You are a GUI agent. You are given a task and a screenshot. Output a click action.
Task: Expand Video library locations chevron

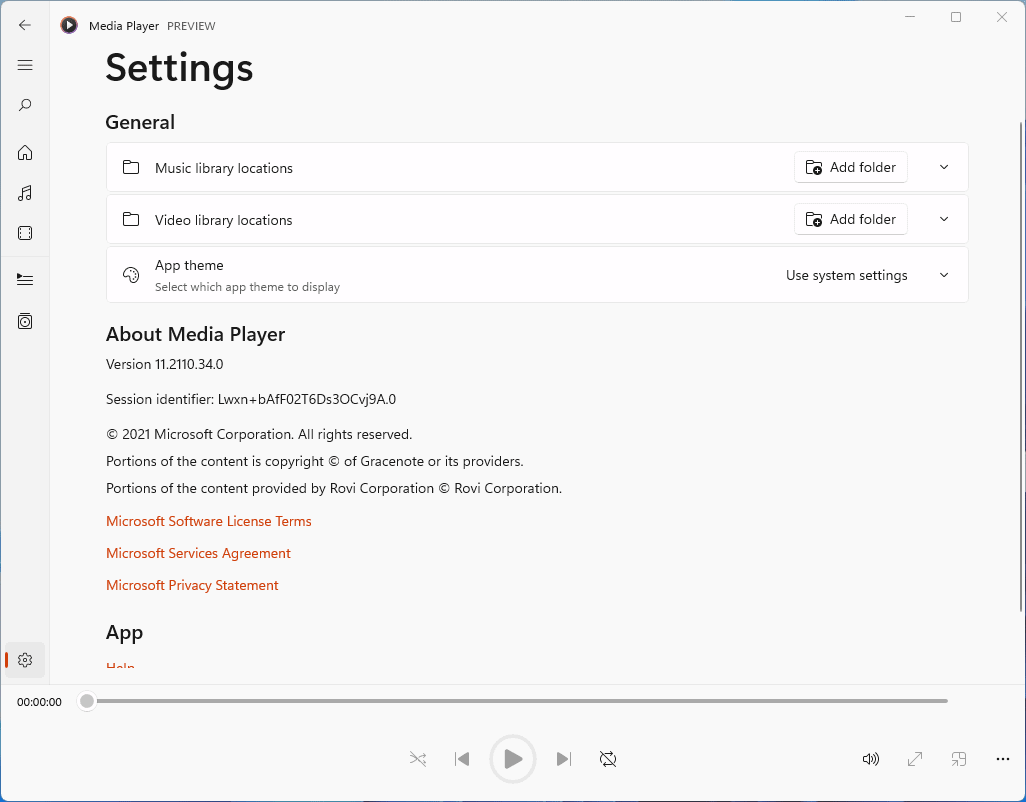point(944,219)
